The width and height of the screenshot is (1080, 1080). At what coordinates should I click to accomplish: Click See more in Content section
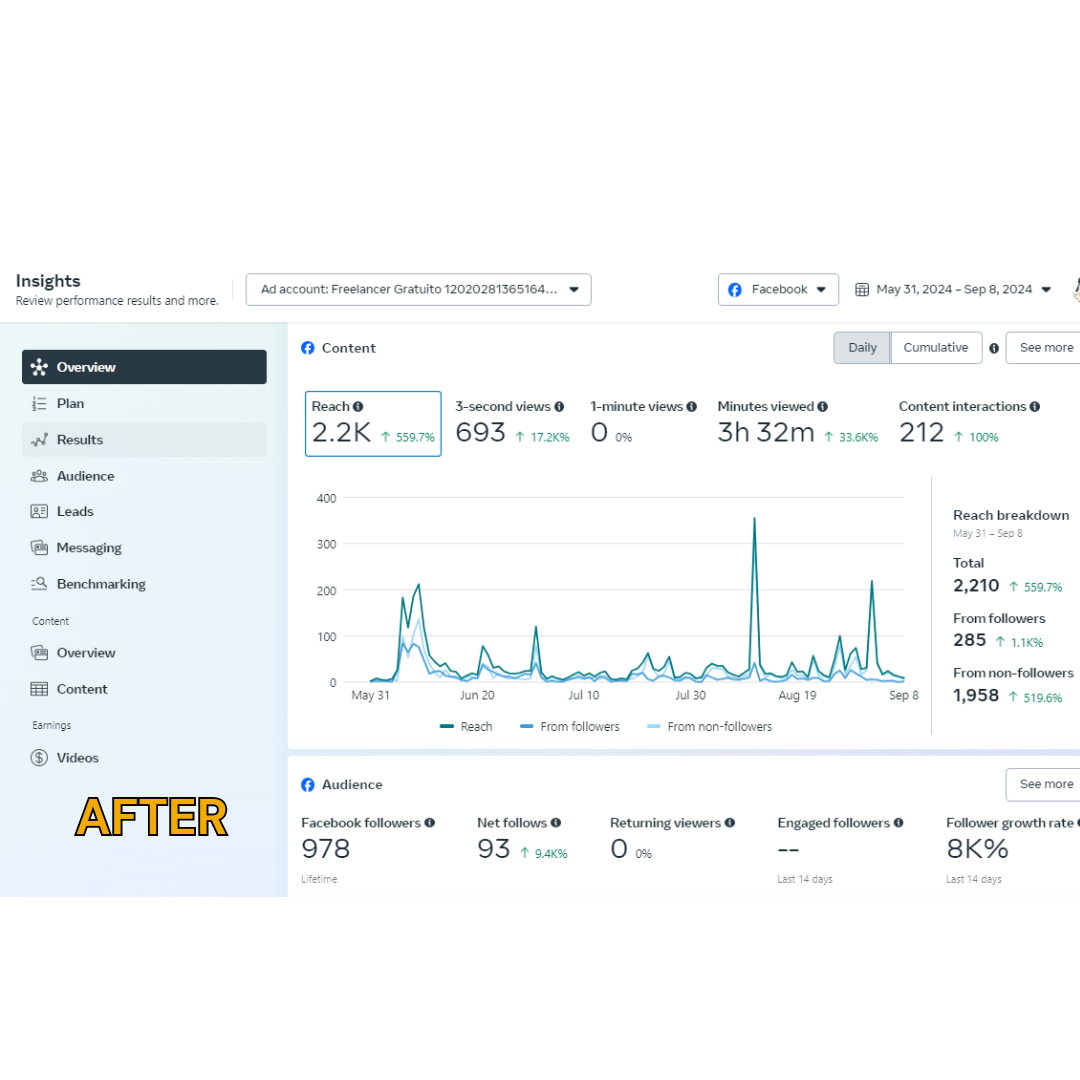point(1045,348)
